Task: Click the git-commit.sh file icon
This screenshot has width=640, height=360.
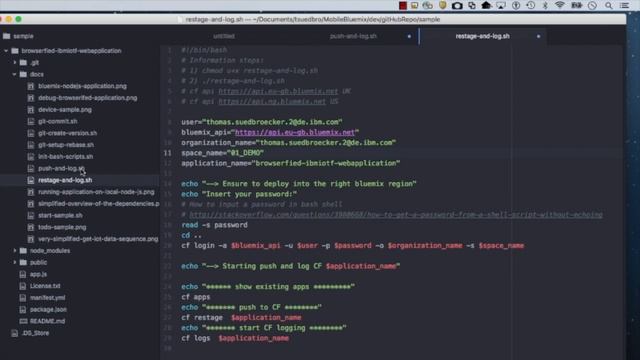Action: [31, 121]
